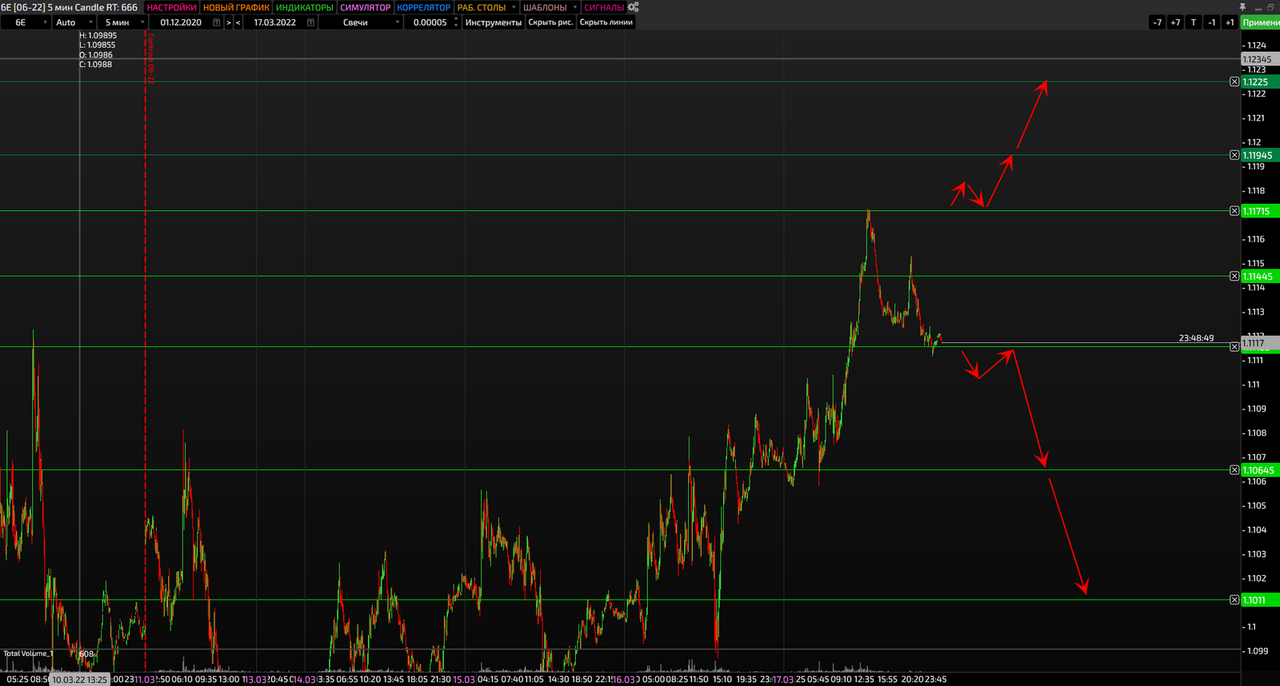Click the 10.03.22 13:25 crosshair date label
The height and width of the screenshot is (686, 1280).
pos(79,679)
